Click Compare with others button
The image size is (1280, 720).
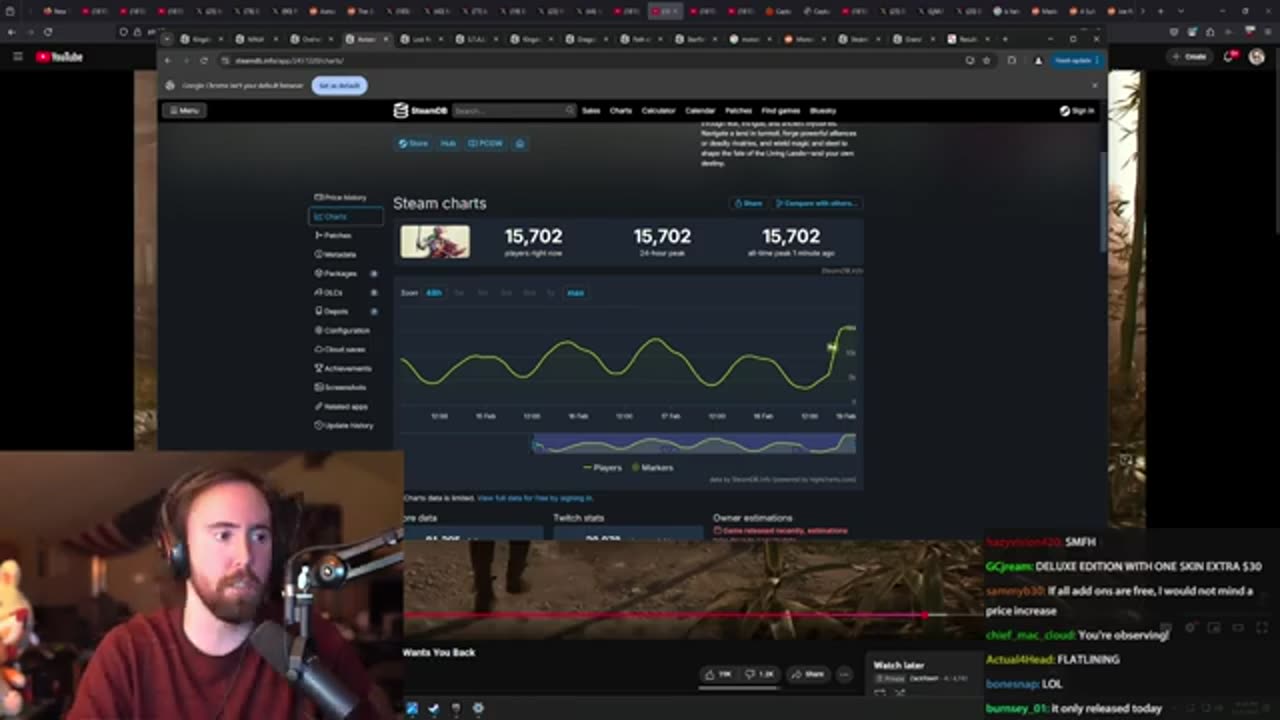[817, 203]
